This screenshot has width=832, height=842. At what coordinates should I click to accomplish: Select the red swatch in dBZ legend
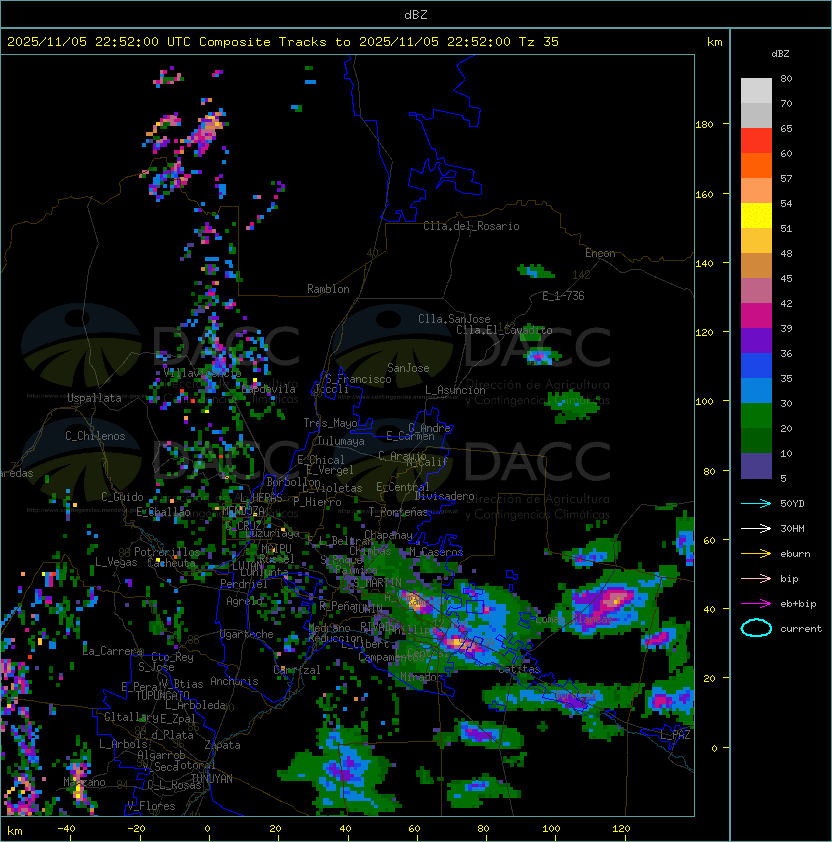(x=756, y=141)
